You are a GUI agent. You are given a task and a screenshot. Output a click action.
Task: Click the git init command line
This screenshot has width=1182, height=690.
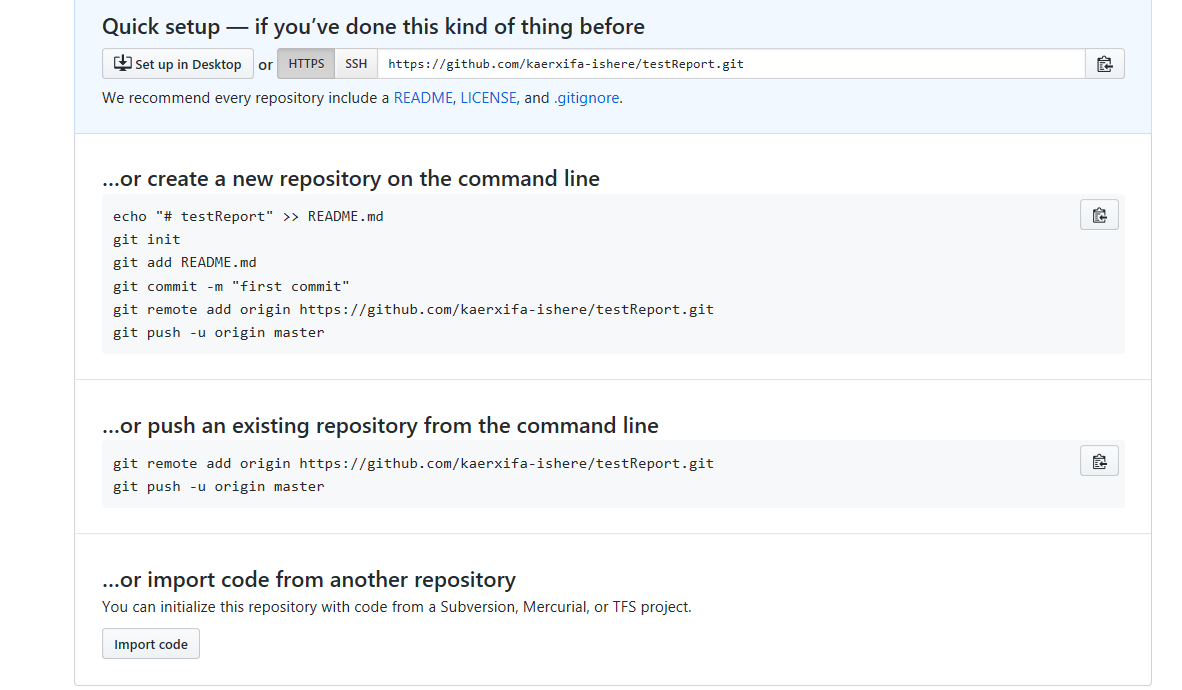point(146,240)
